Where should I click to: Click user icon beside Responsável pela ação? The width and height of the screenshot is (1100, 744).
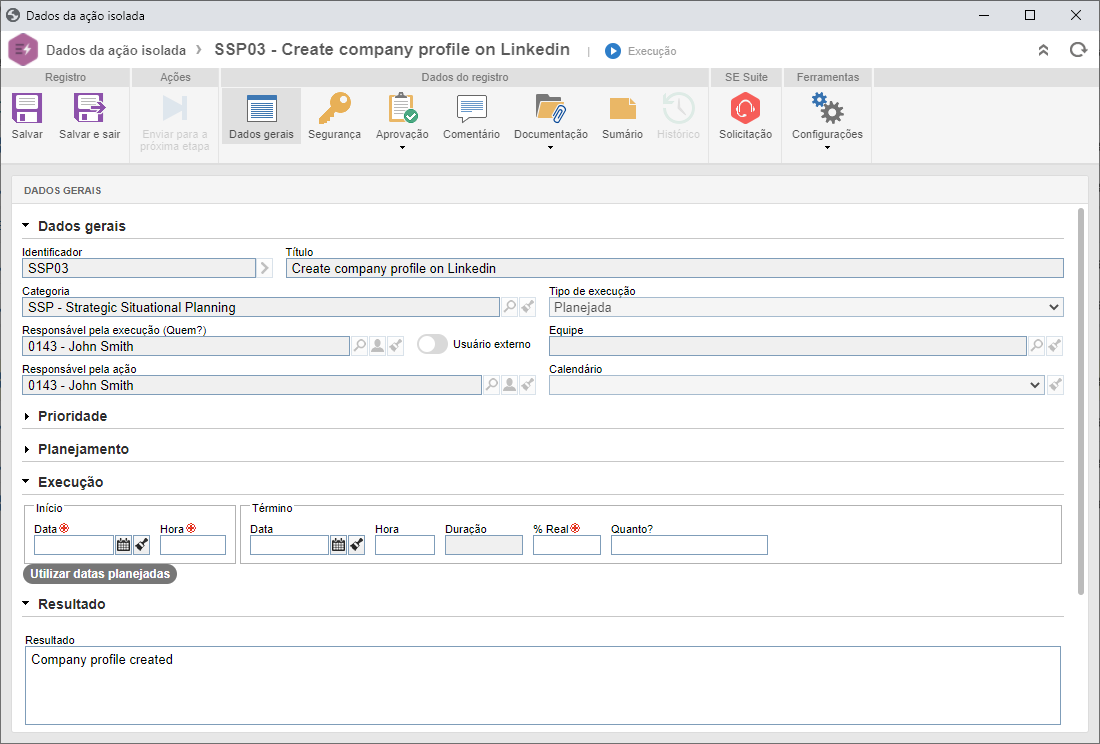coord(510,385)
